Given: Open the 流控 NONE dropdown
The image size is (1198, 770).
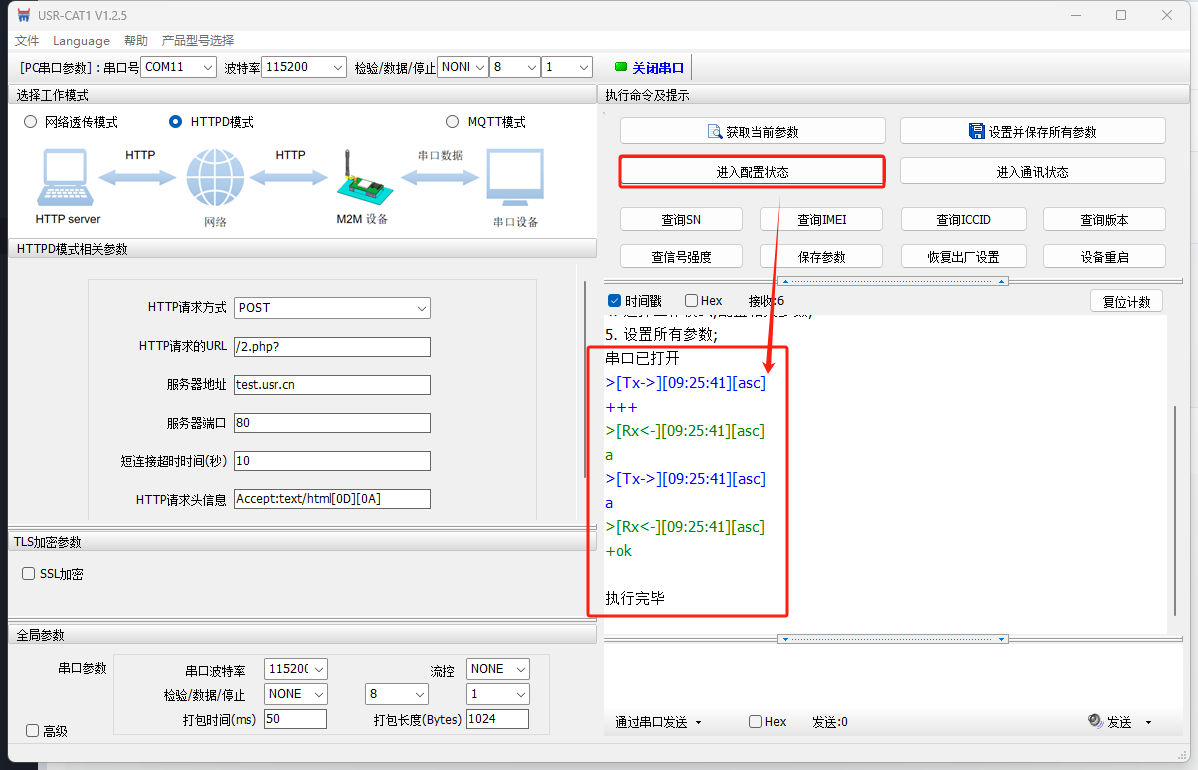Looking at the screenshot, I should pyautogui.click(x=498, y=669).
